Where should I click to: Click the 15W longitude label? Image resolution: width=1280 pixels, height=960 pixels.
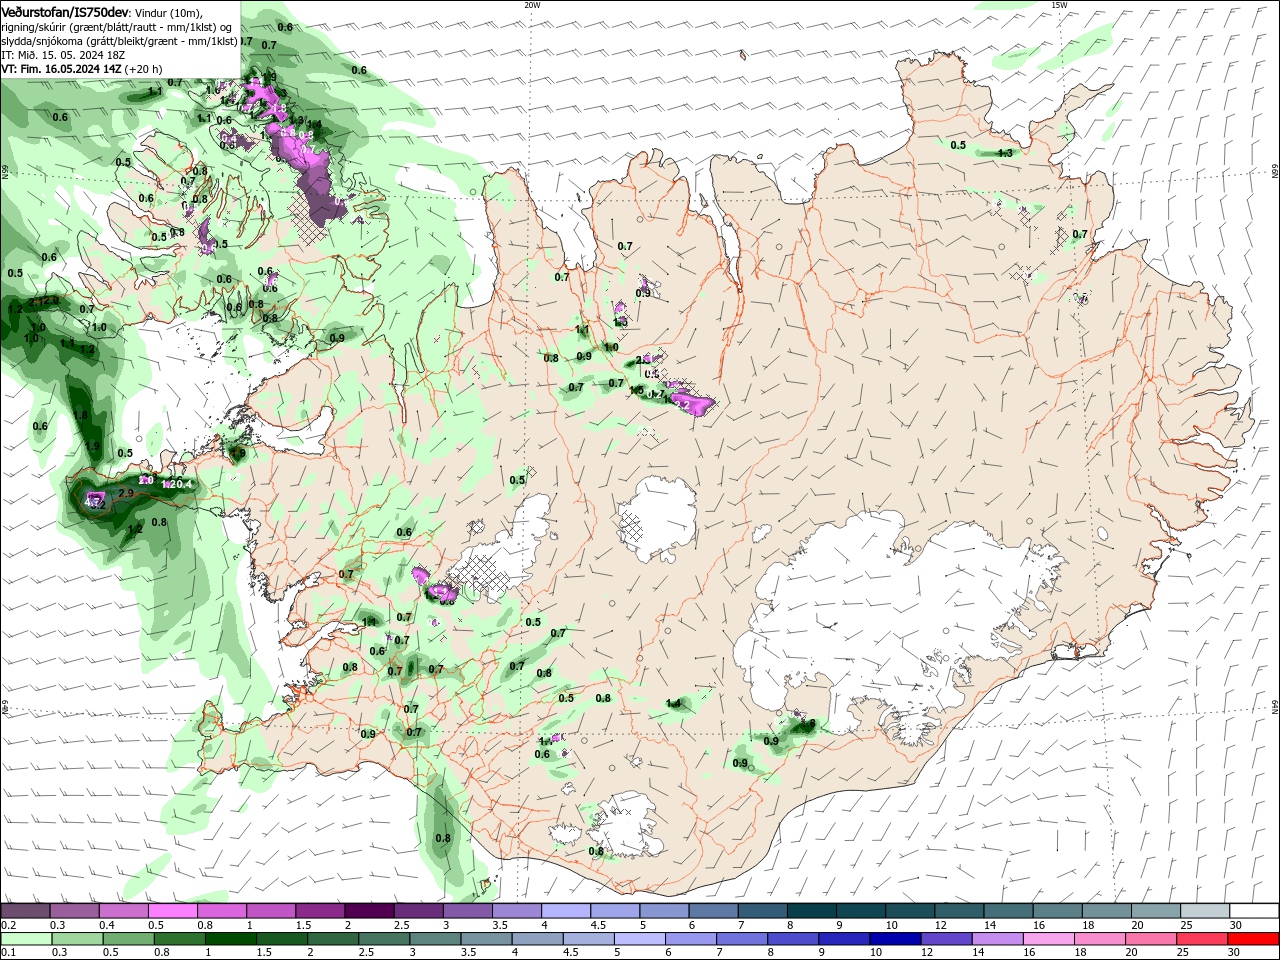pyautogui.click(x=1059, y=5)
